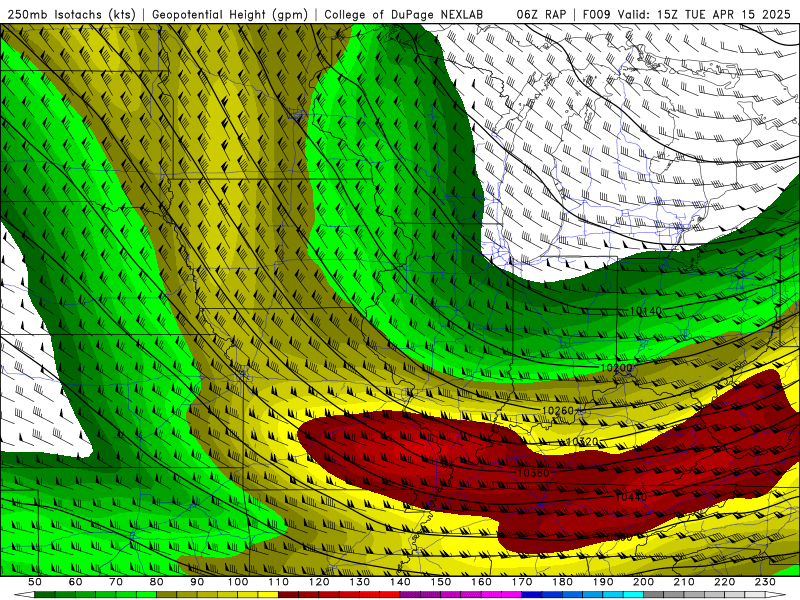Click the 10440 height contour label
This screenshot has height=600, width=800.
click(631, 497)
